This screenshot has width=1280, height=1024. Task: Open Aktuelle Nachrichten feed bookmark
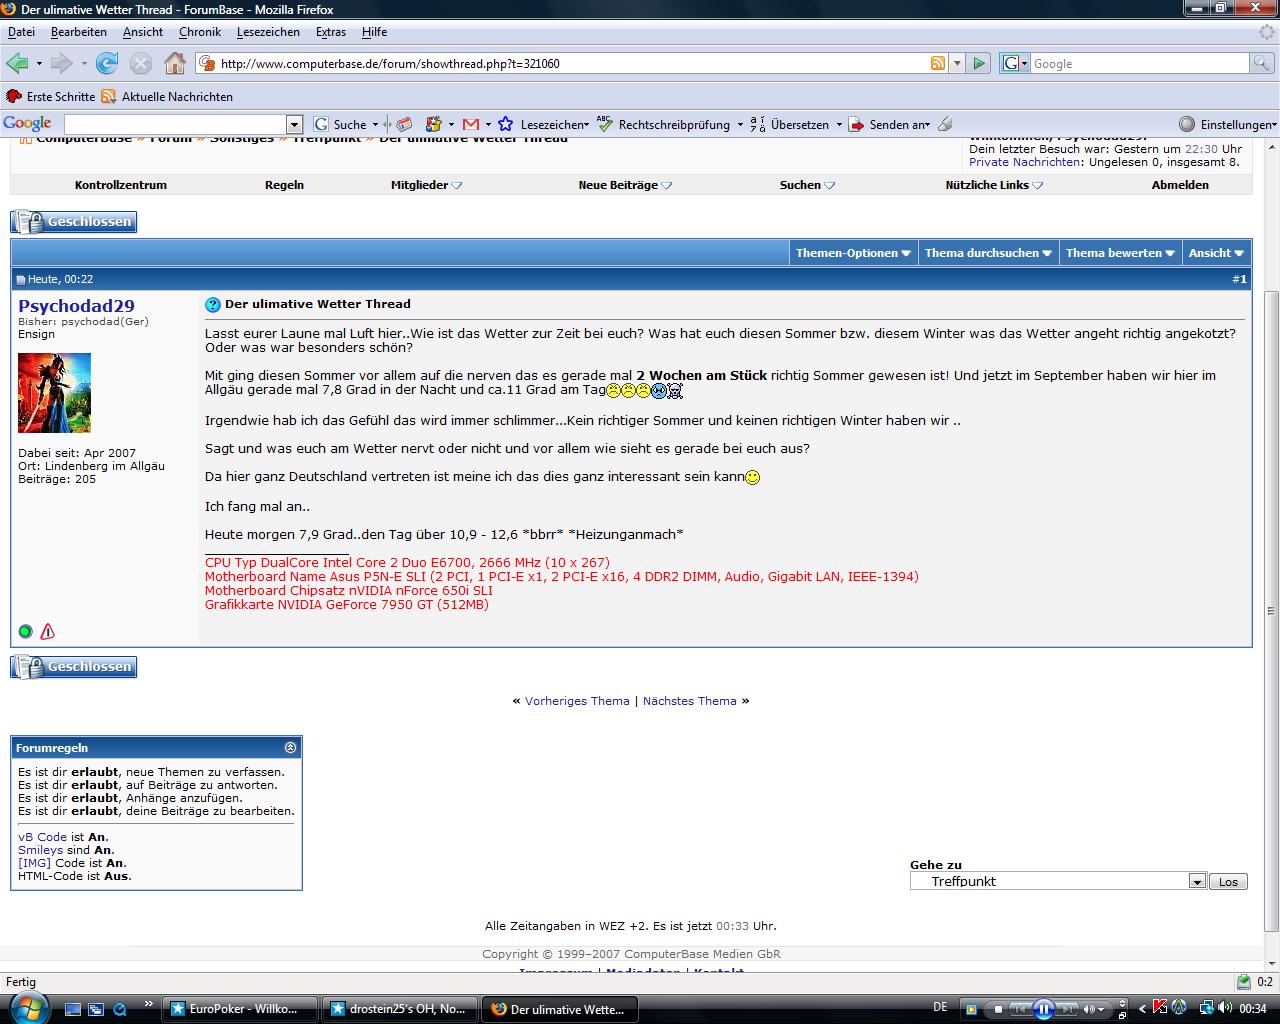point(167,97)
